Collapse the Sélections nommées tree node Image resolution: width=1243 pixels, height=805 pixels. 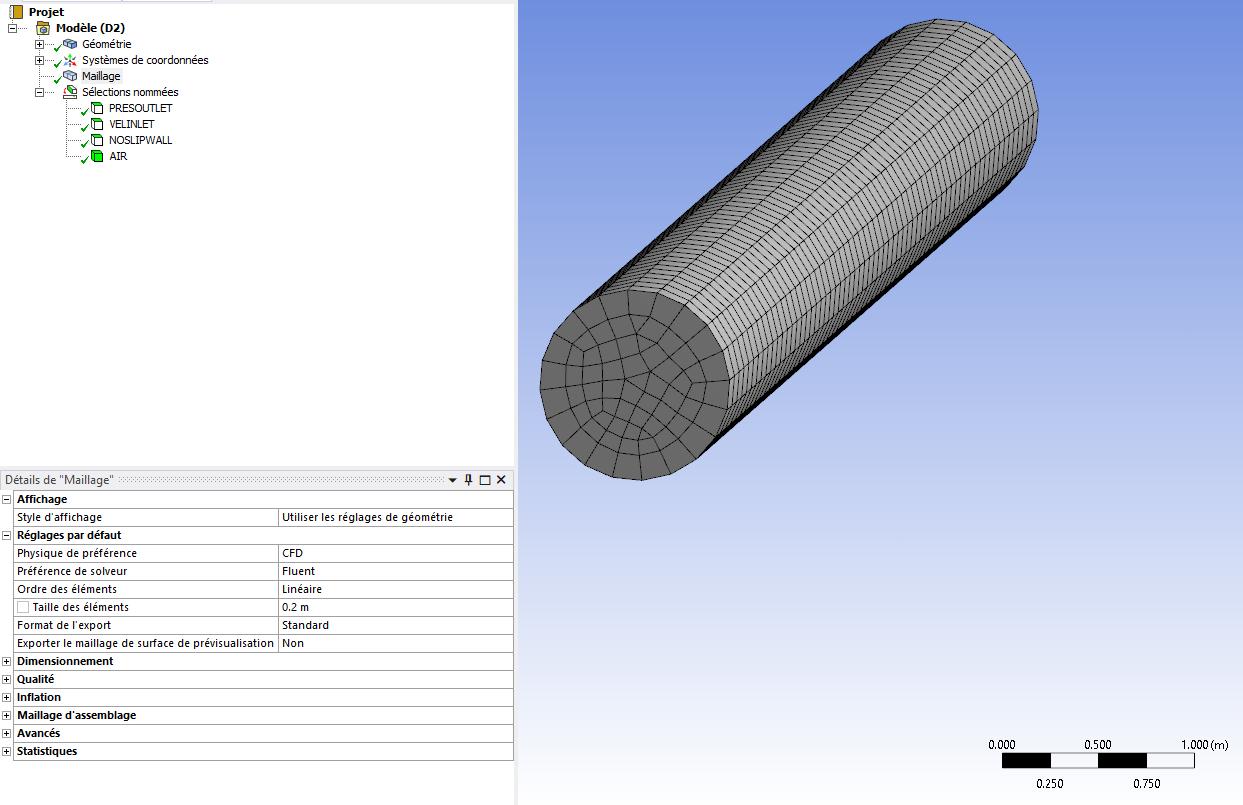pos(39,92)
